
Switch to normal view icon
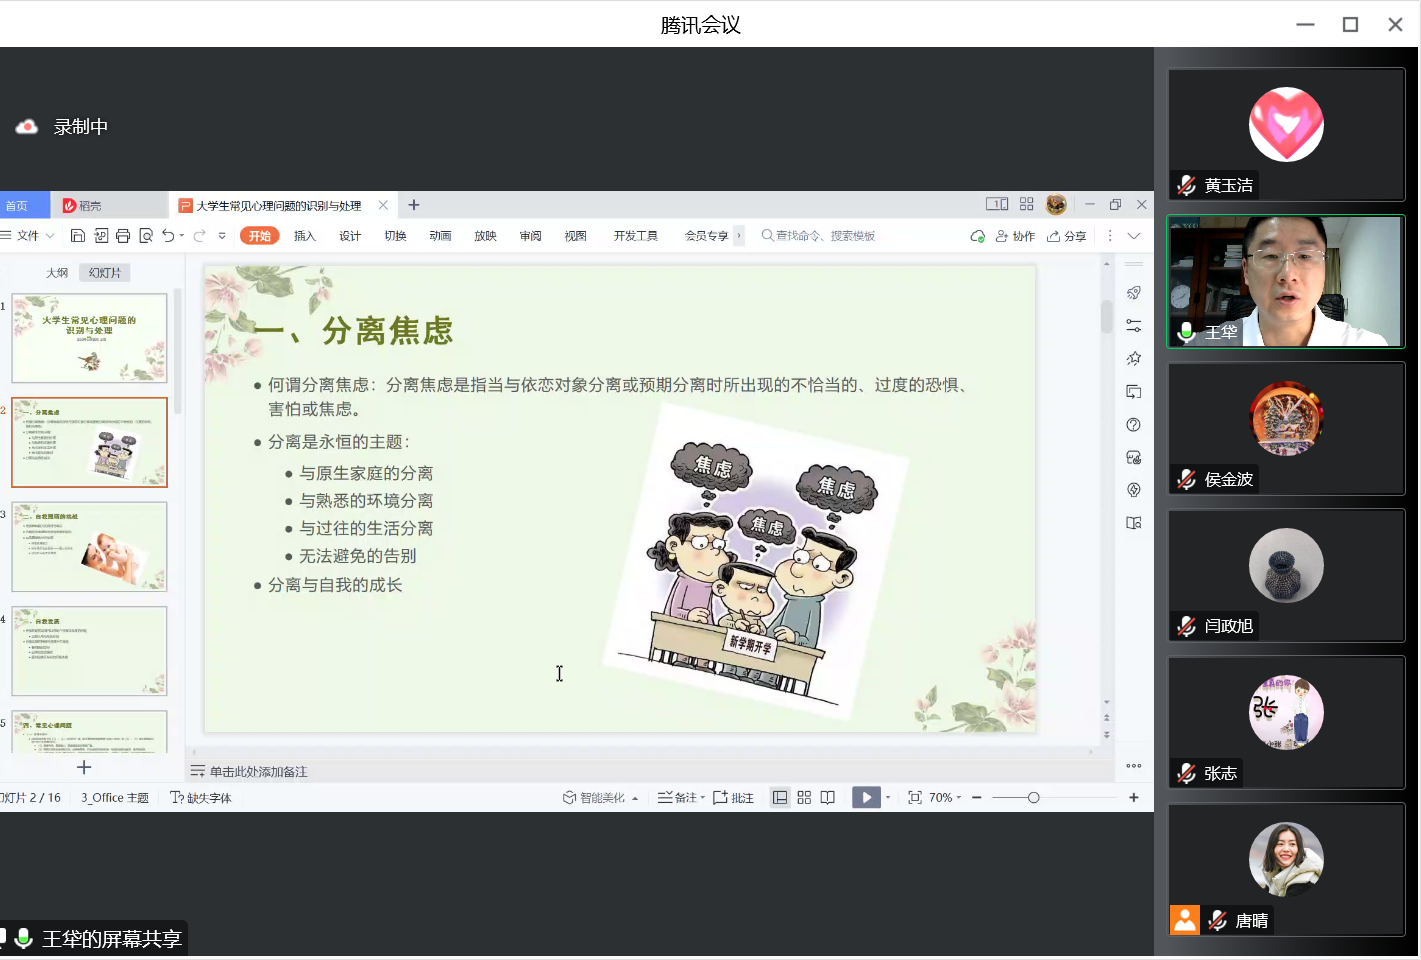780,797
